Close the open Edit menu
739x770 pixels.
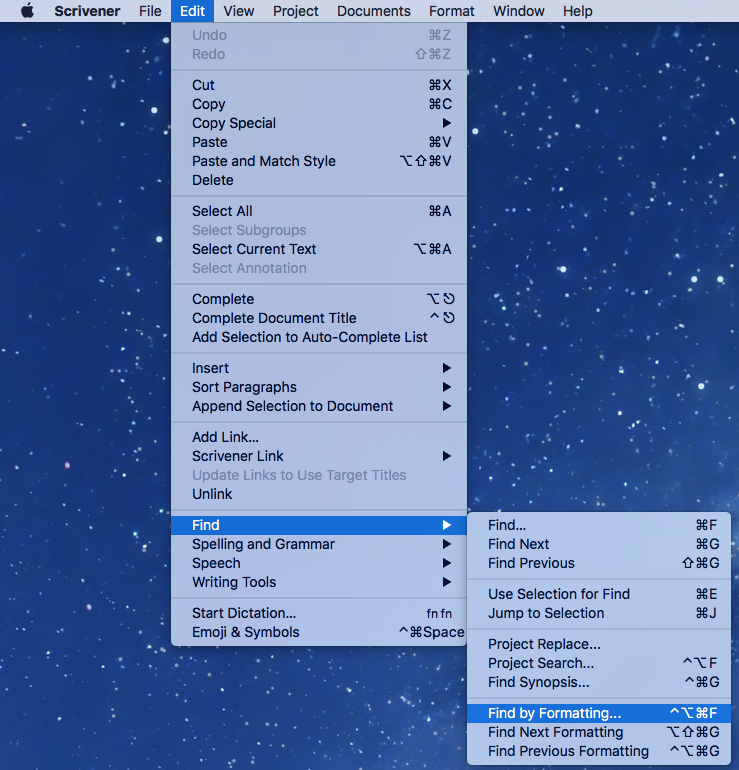pyautogui.click(x=192, y=11)
